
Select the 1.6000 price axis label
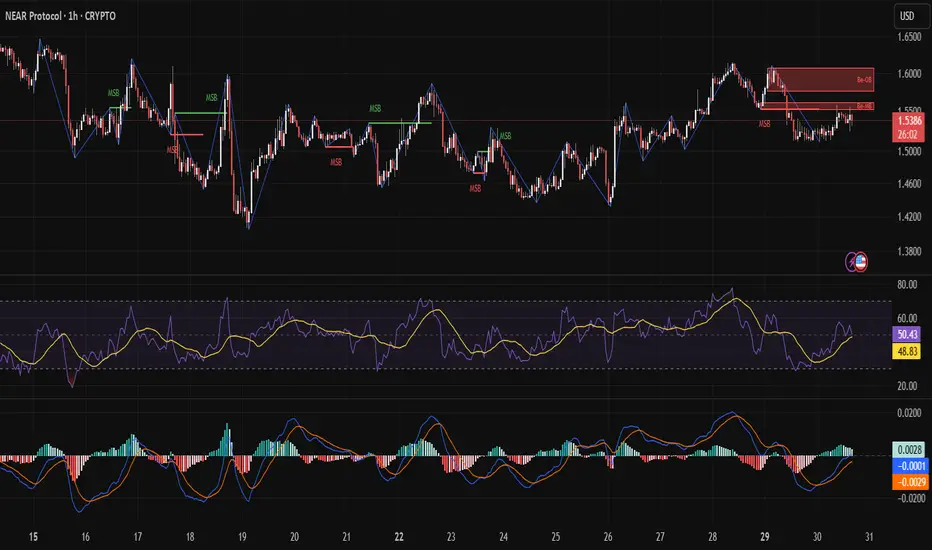(x=909, y=74)
